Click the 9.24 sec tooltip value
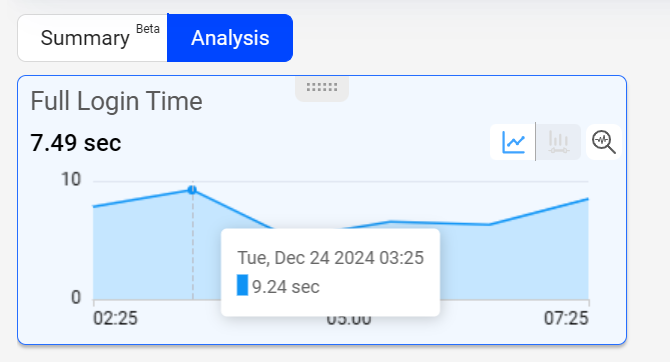 286,287
